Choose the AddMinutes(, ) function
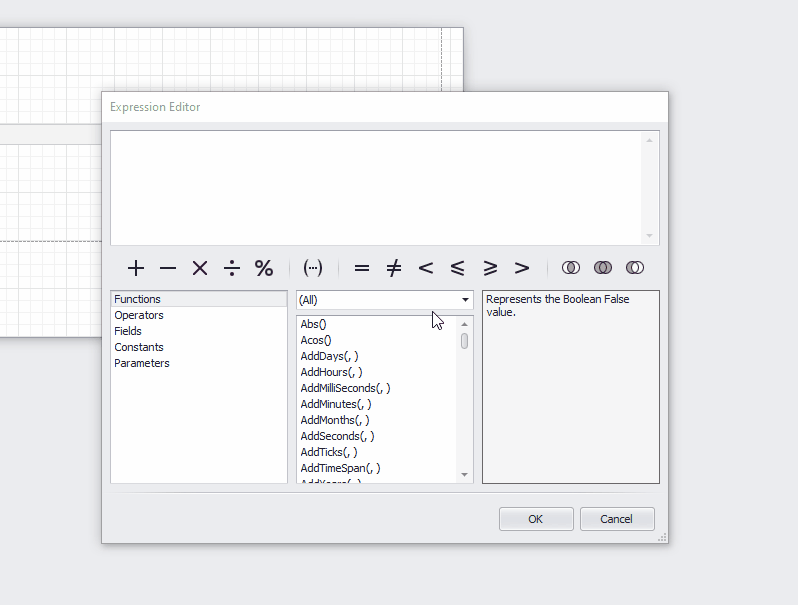Screen dimensions: 798x605 pos(377,405)
